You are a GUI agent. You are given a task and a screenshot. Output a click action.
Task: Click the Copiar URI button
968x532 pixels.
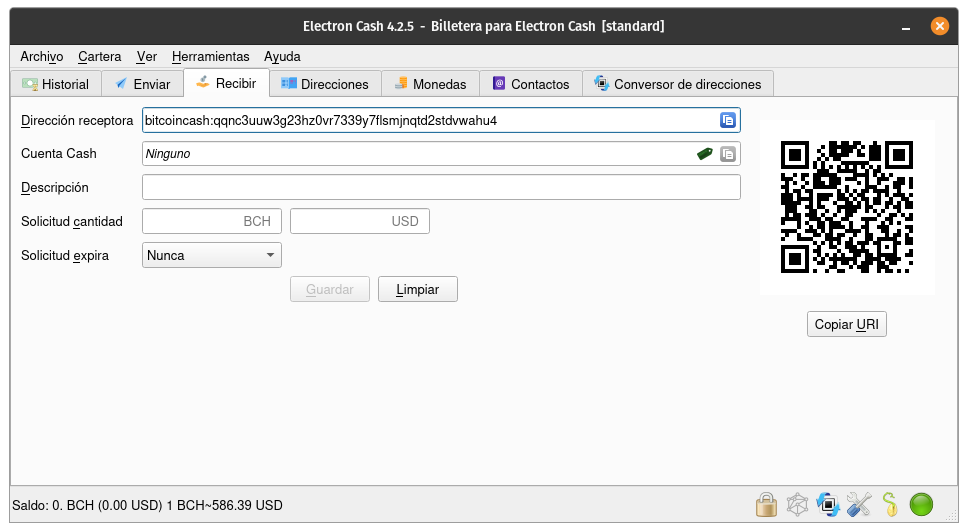click(x=846, y=324)
